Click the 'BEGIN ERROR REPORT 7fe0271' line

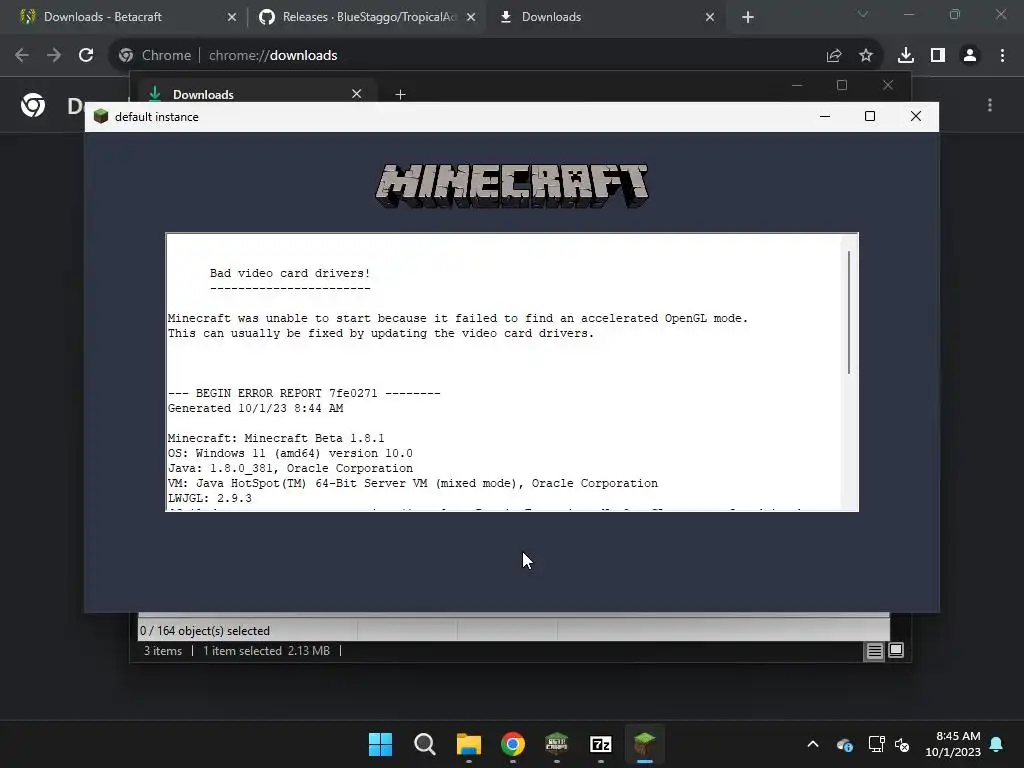pyautogui.click(x=304, y=393)
